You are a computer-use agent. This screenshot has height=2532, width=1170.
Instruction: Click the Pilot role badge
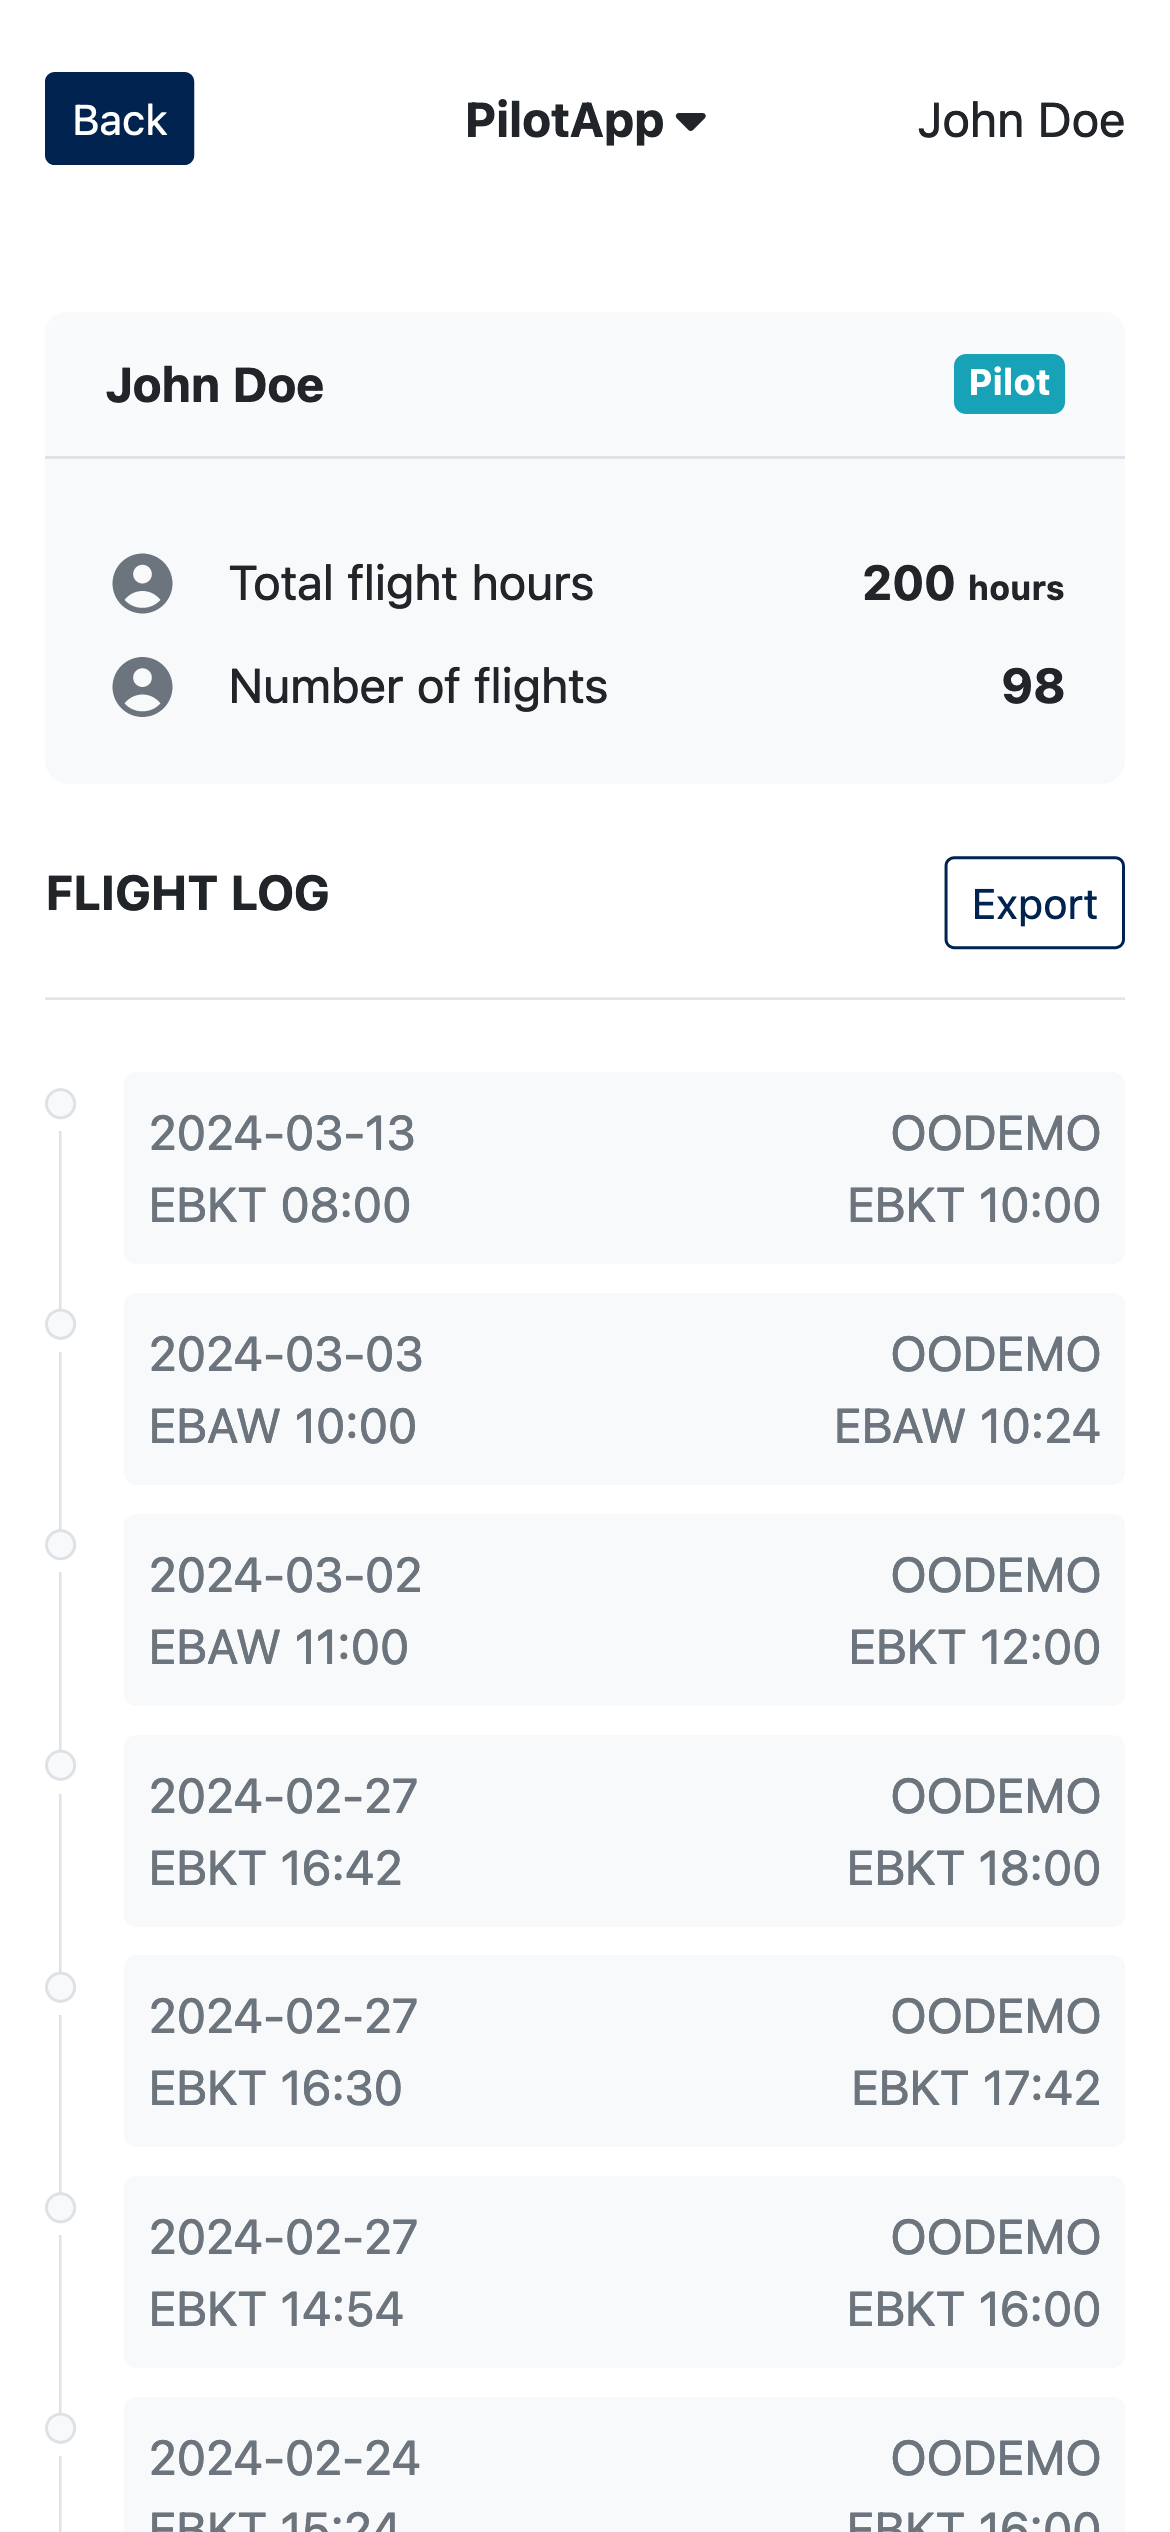click(1008, 384)
